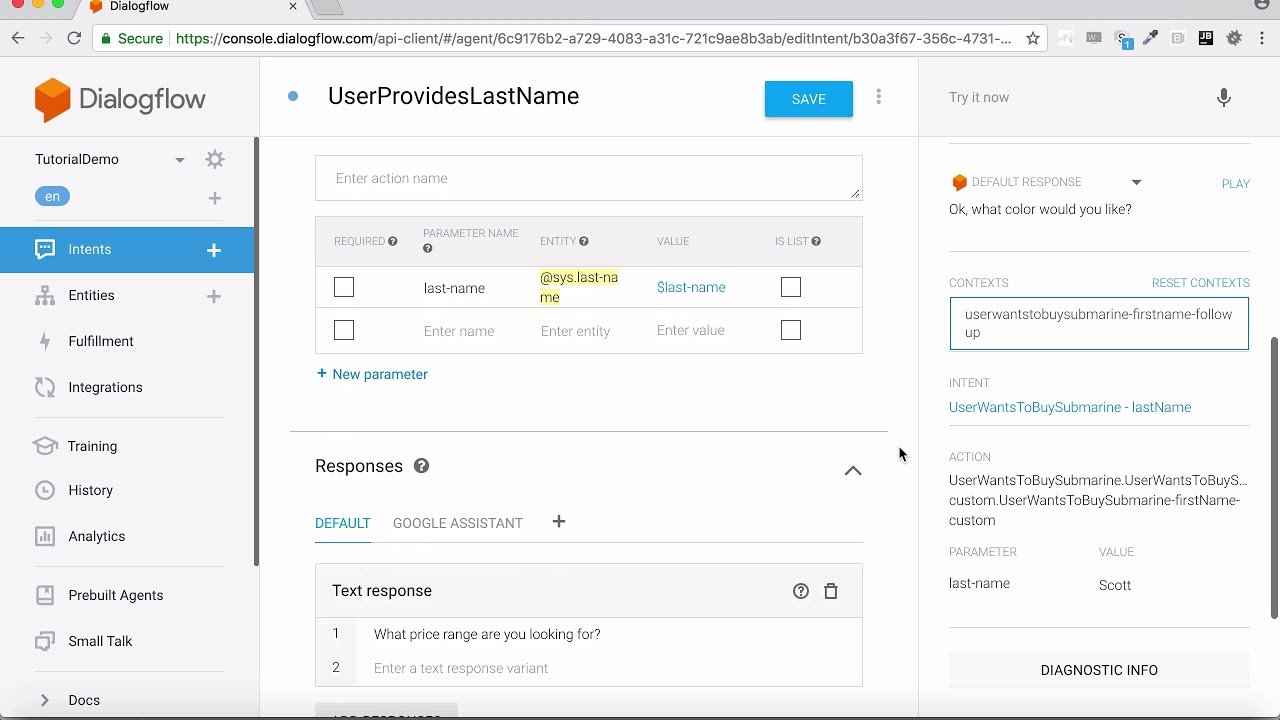Open the Analytics section
The width and height of the screenshot is (1280, 720).
(96, 536)
